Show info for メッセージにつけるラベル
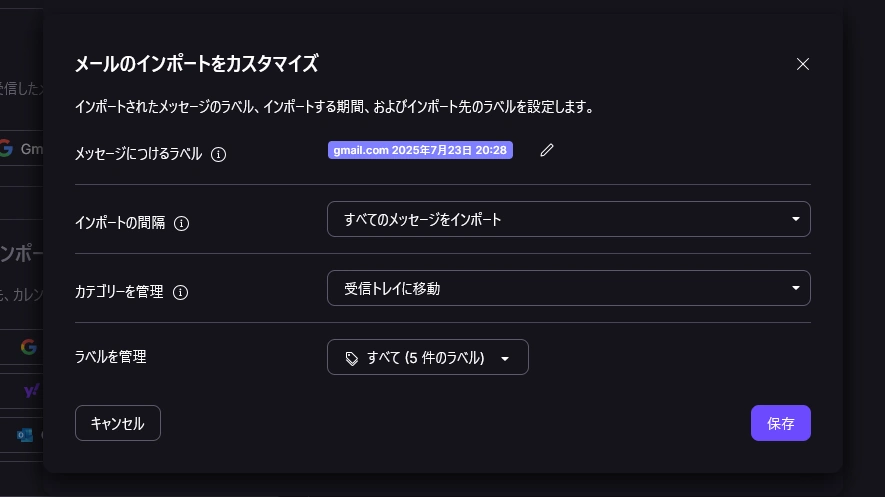Viewport: 885px width, 497px height. point(218,154)
